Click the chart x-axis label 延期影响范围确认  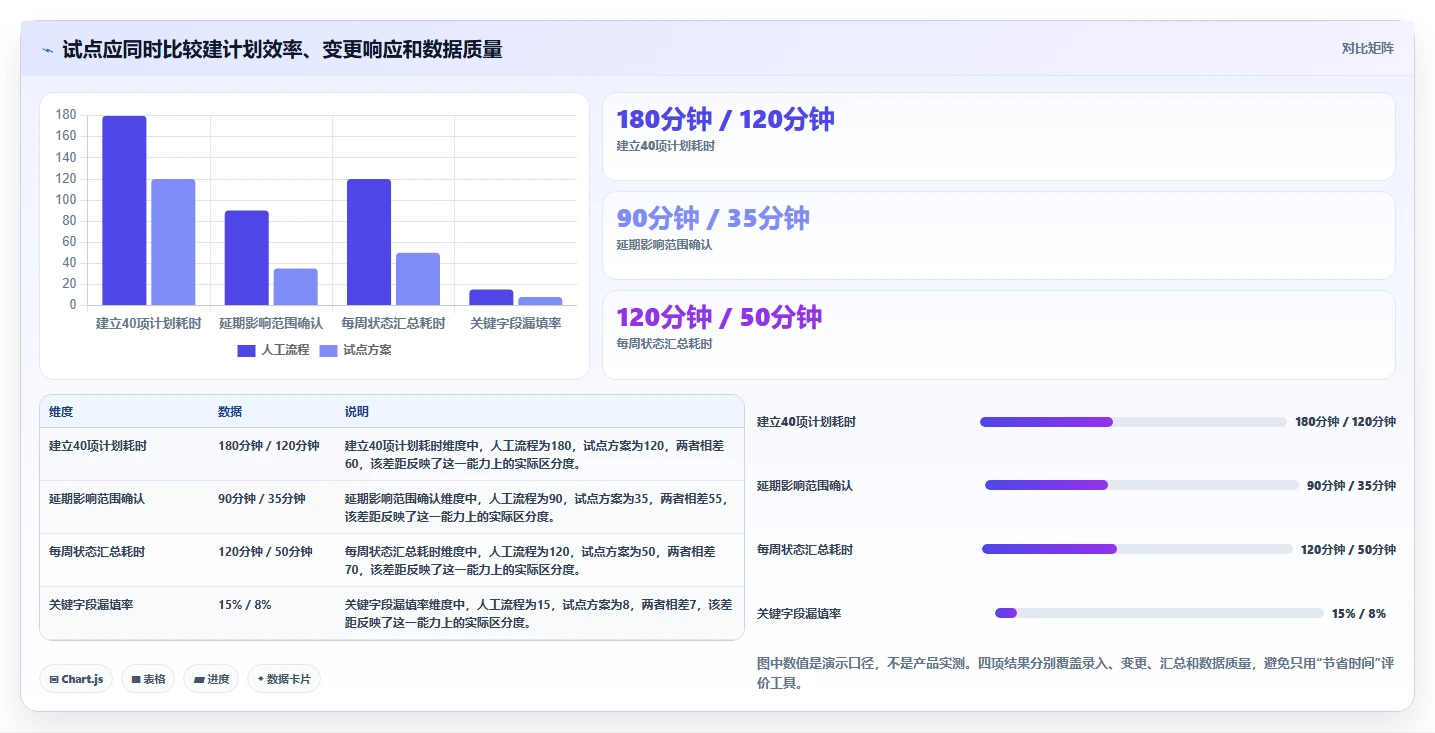(x=271, y=323)
